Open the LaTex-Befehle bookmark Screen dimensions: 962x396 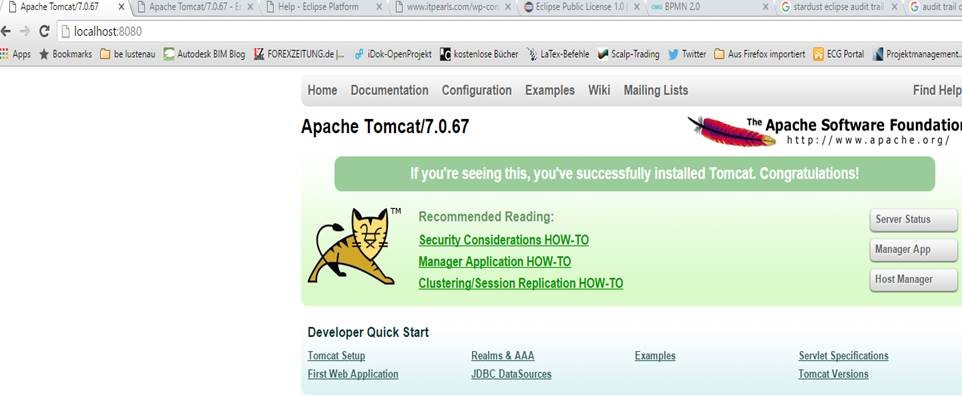click(x=558, y=54)
